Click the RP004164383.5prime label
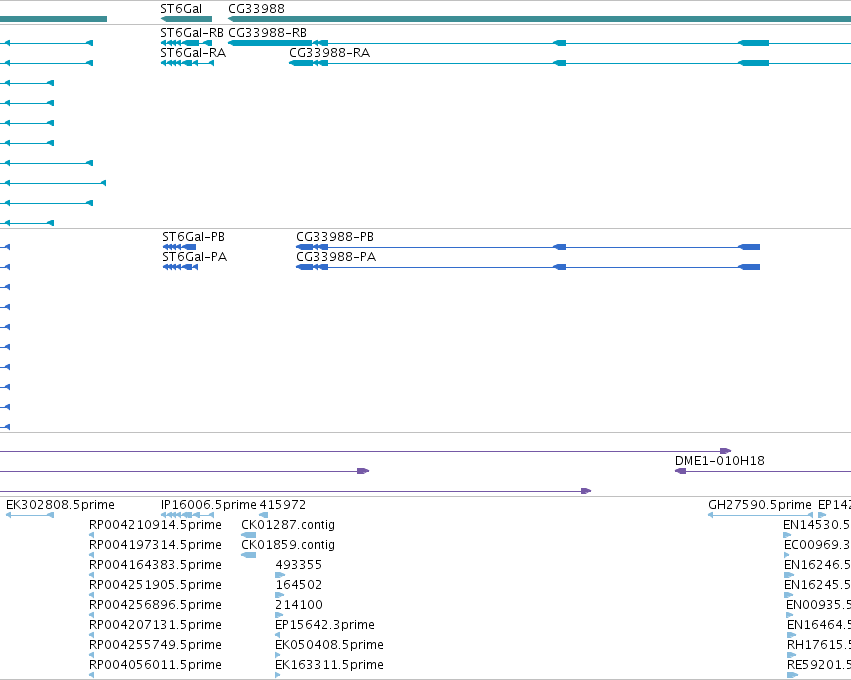The width and height of the screenshot is (851, 680). (155, 565)
